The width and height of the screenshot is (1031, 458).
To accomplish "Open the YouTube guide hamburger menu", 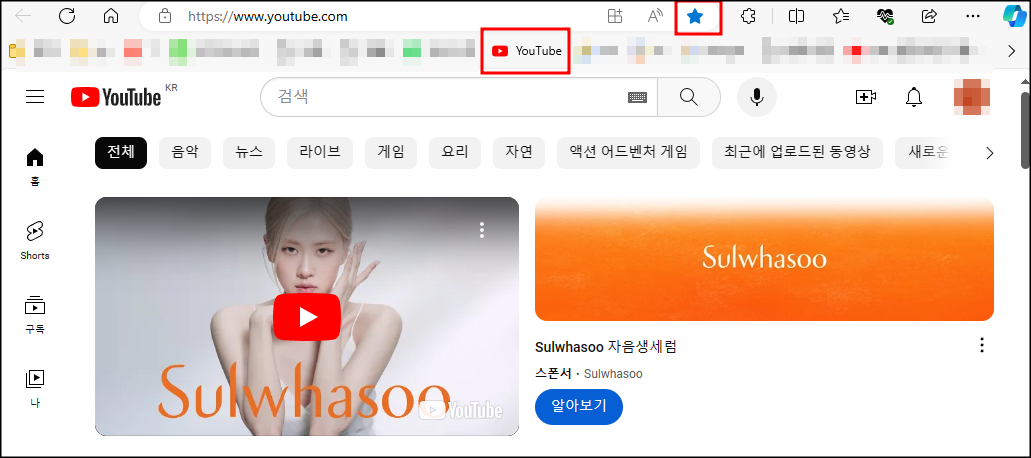I will pyautogui.click(x=35, y=97).
